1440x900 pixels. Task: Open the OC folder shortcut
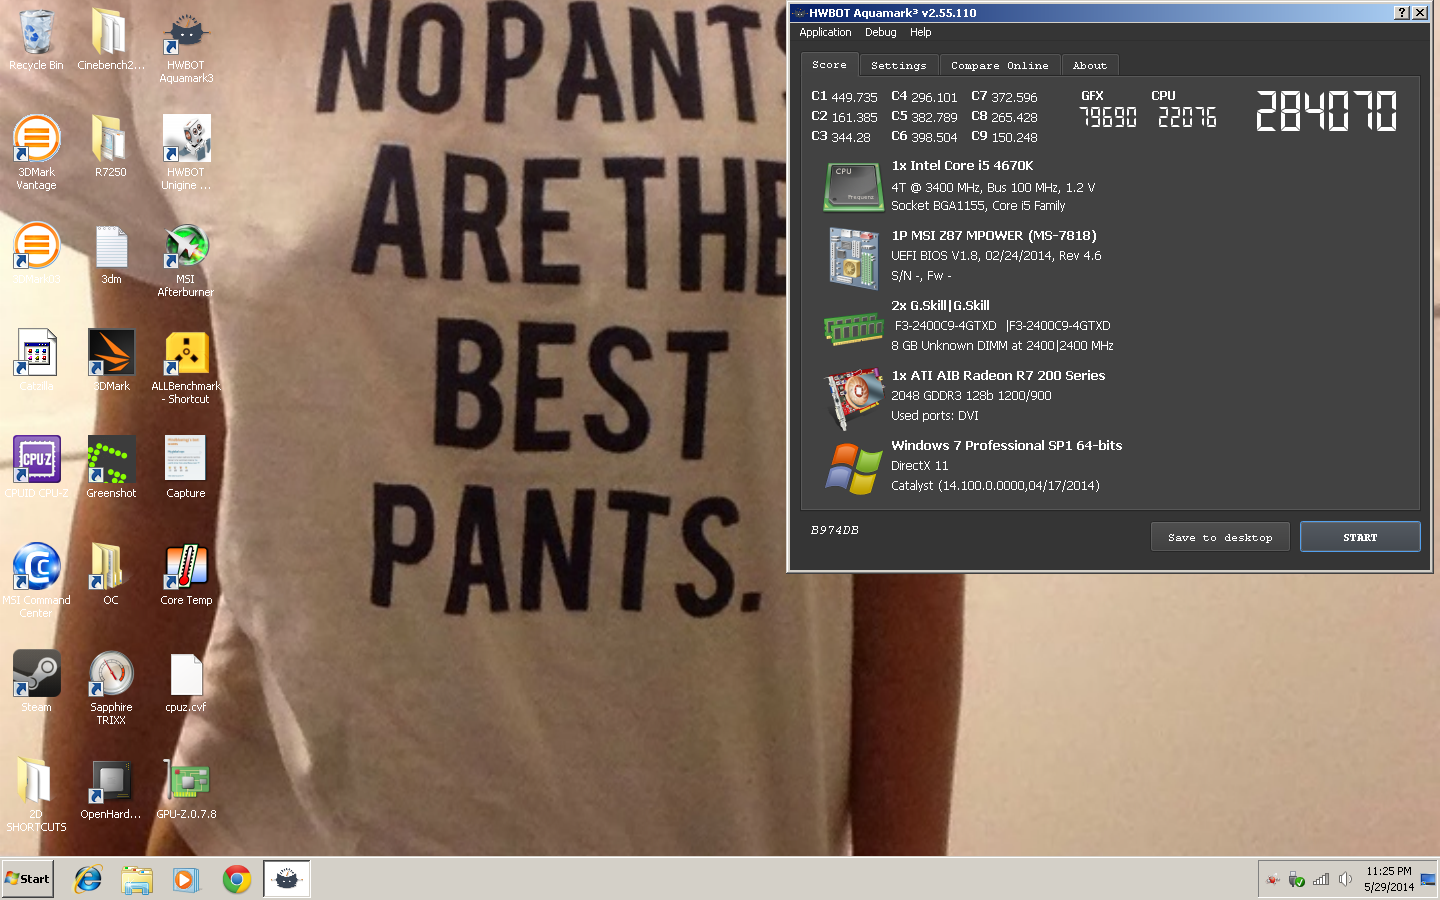[x=111, y=575]
